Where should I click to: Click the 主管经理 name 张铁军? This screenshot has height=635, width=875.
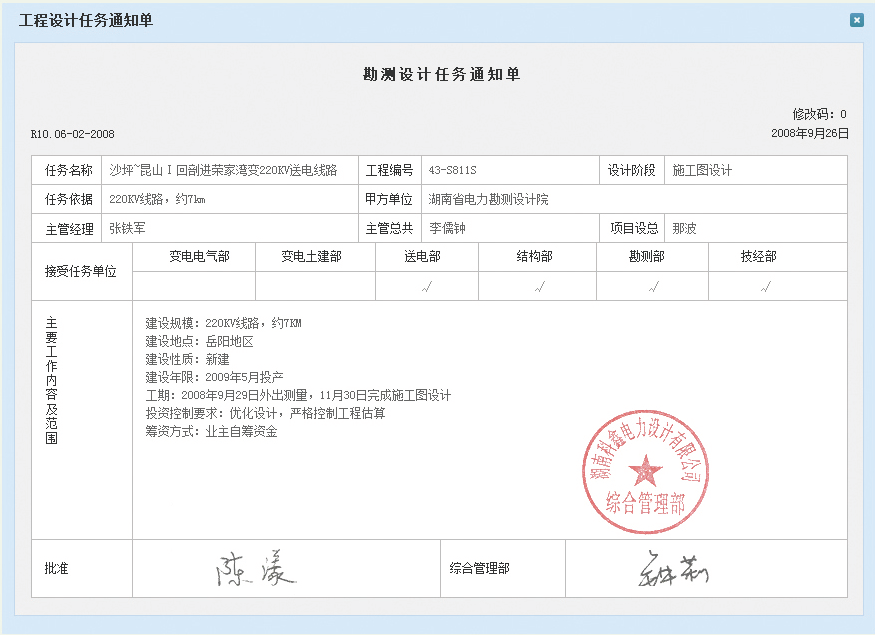127,229
